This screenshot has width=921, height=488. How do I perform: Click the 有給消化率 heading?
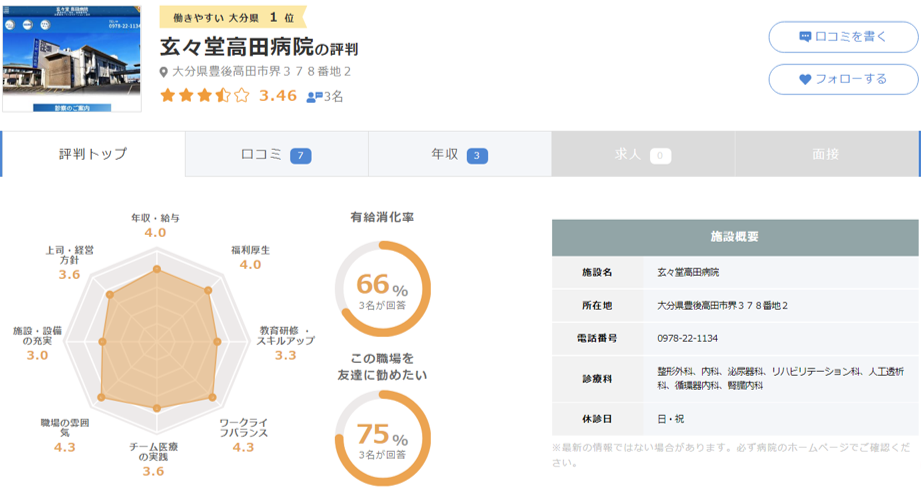382,217
